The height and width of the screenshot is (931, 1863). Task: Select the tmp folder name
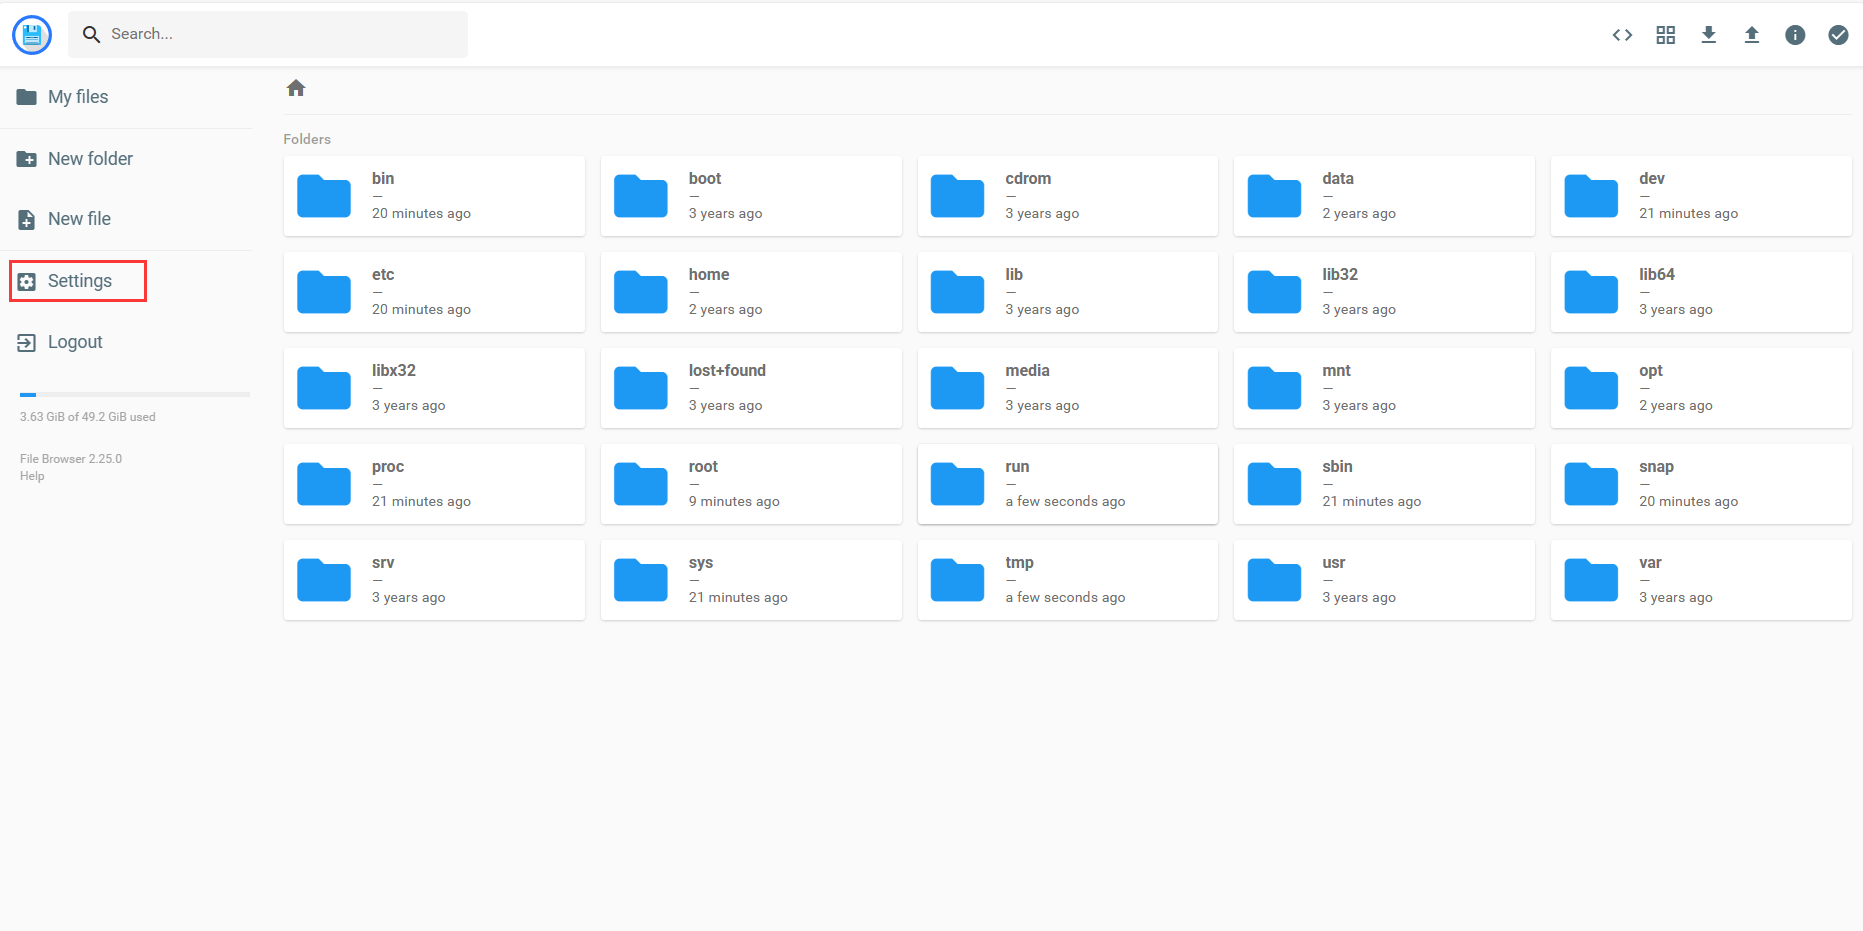click(1019, 563)
